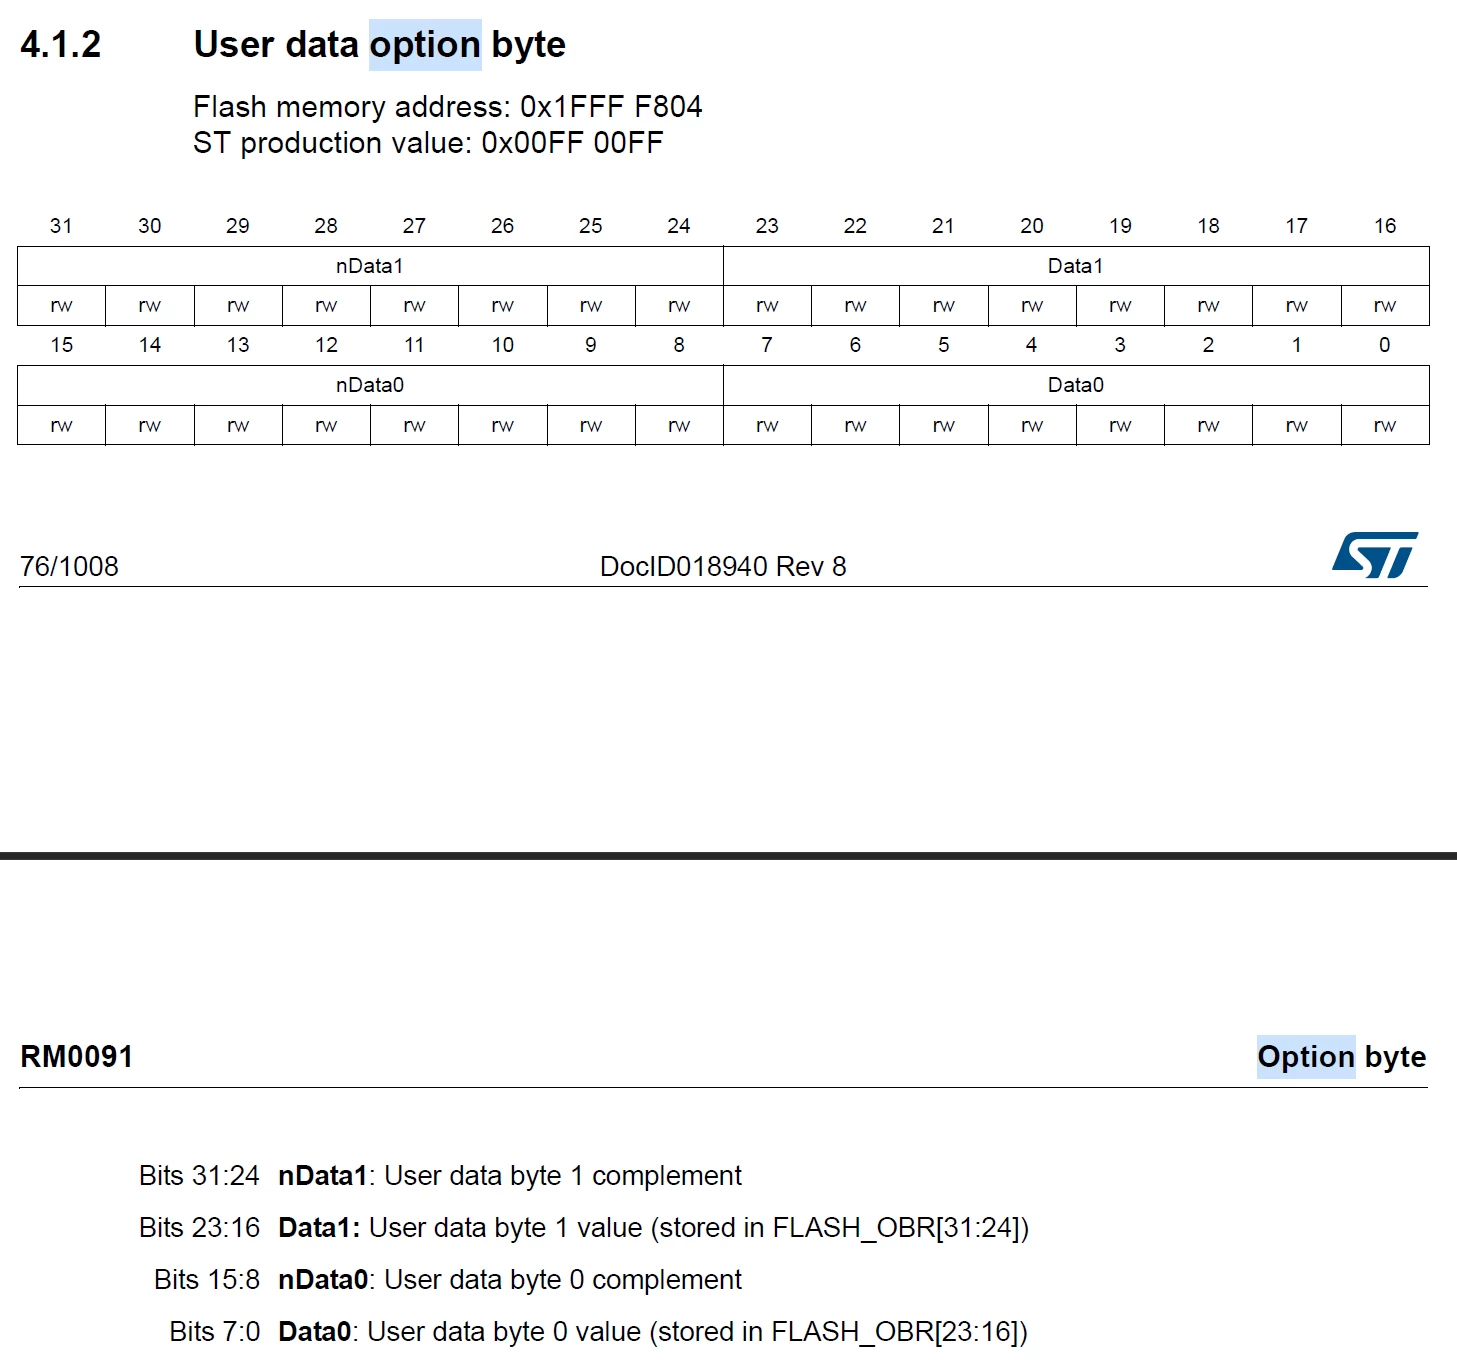Click bit number 8 label
The width and height of the screenshot is (1457, 1371).
[679, 345]
